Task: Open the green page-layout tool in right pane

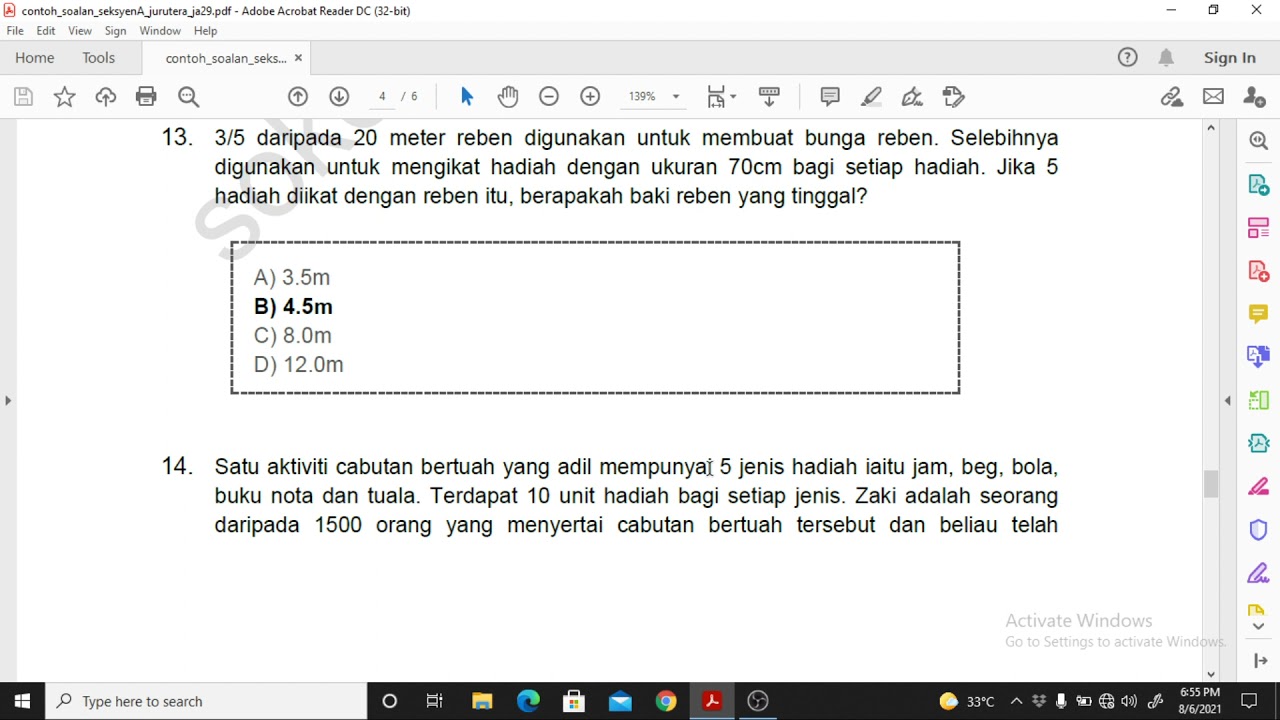Action: click(x=1258, y=400)
